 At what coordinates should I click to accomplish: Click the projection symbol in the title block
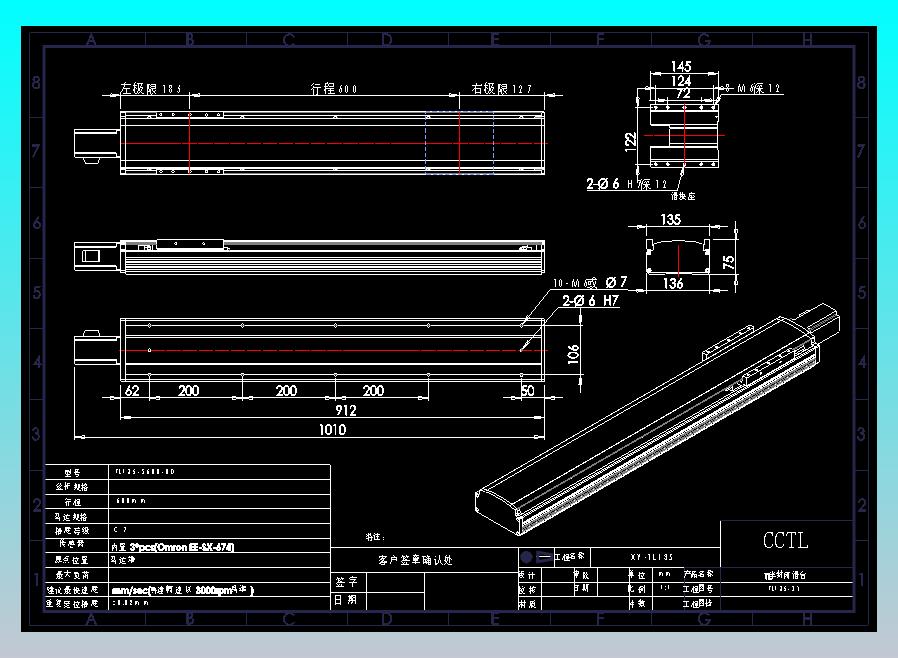(536, 557)
